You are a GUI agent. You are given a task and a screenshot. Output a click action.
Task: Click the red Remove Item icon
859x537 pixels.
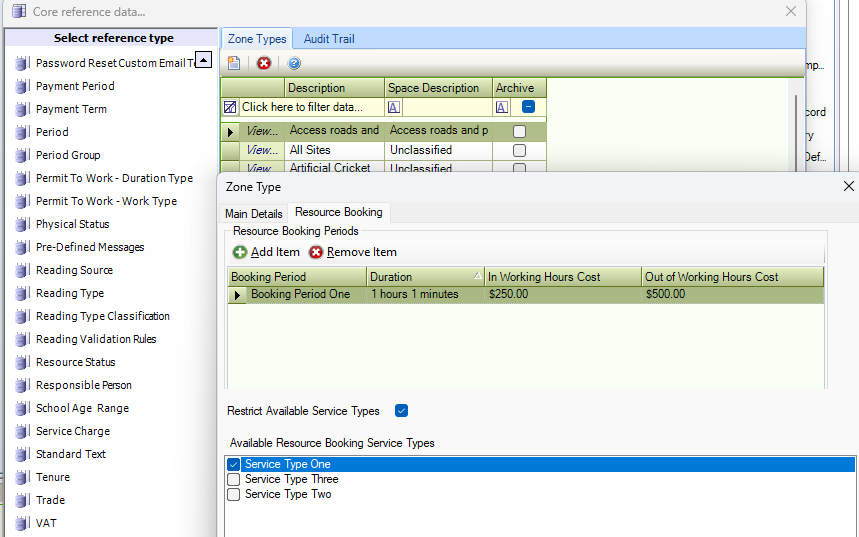pyautogui.click(x=316, y=252)
